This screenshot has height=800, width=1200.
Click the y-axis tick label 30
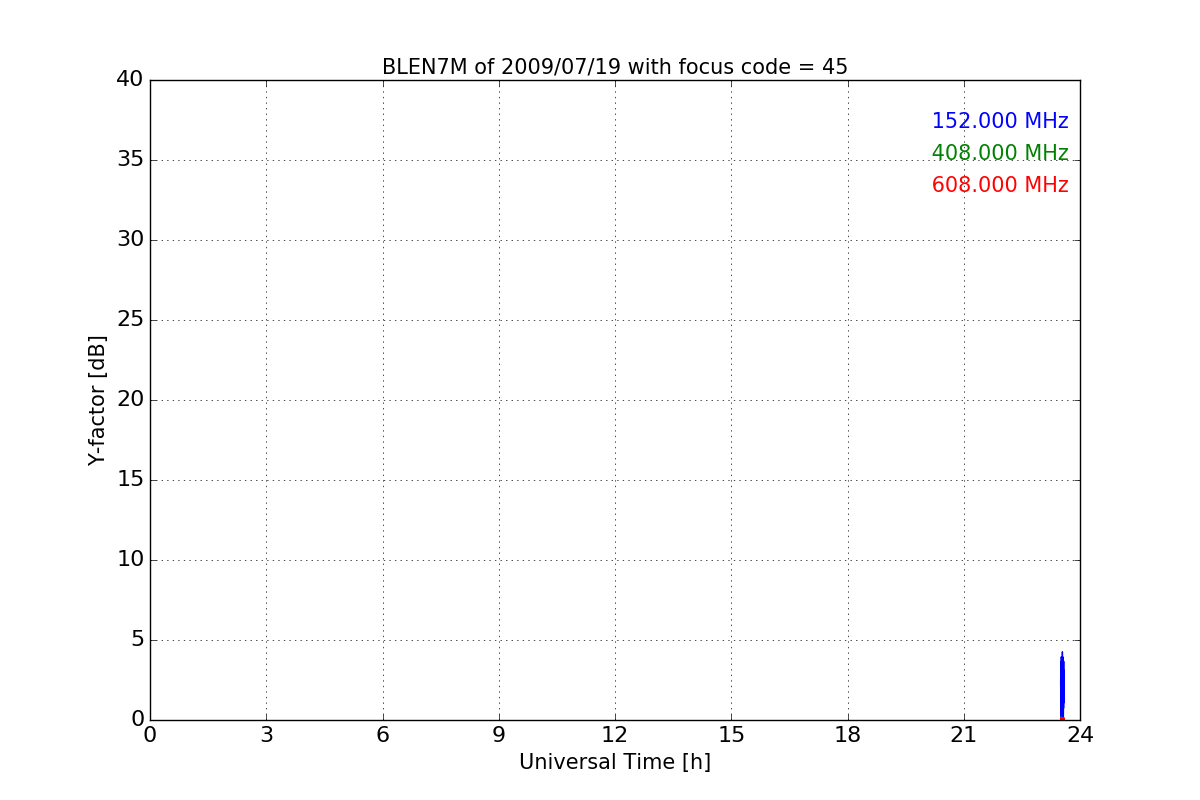[x=130, y=239]
